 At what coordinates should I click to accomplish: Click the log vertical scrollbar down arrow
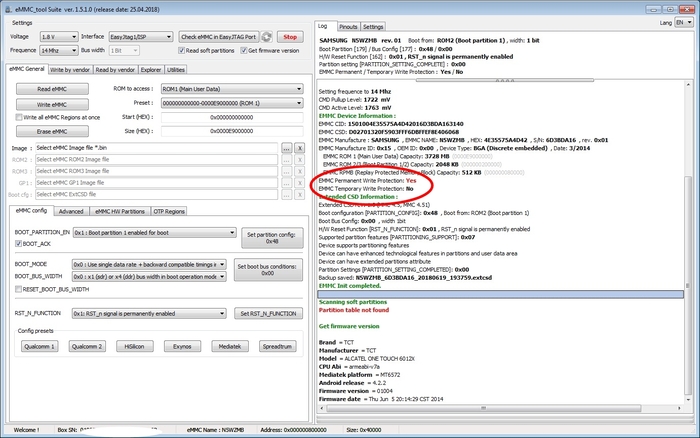pos(688,400)
